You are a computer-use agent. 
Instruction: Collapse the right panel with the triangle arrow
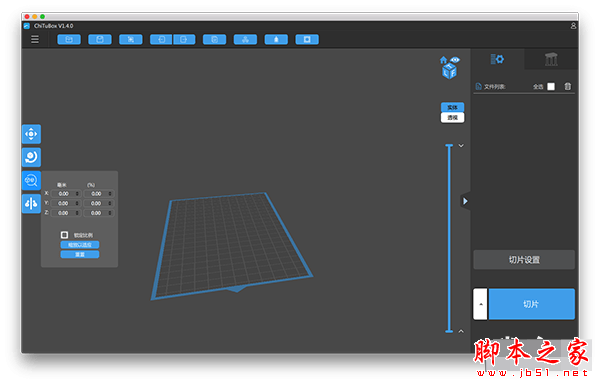(x=465, y=201)
